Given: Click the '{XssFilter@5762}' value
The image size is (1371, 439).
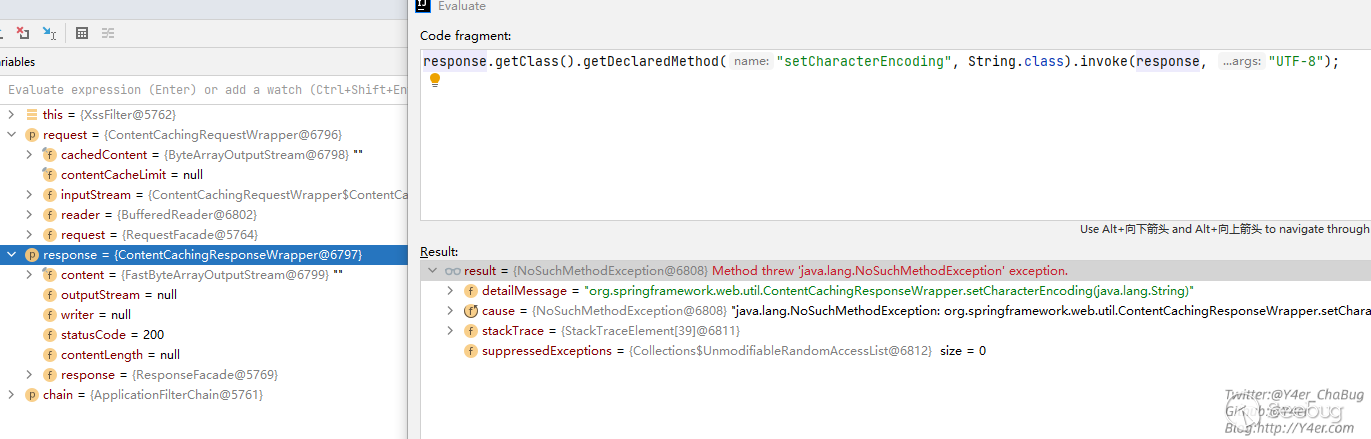Looking at the screenshot, I should click(128, 115).
